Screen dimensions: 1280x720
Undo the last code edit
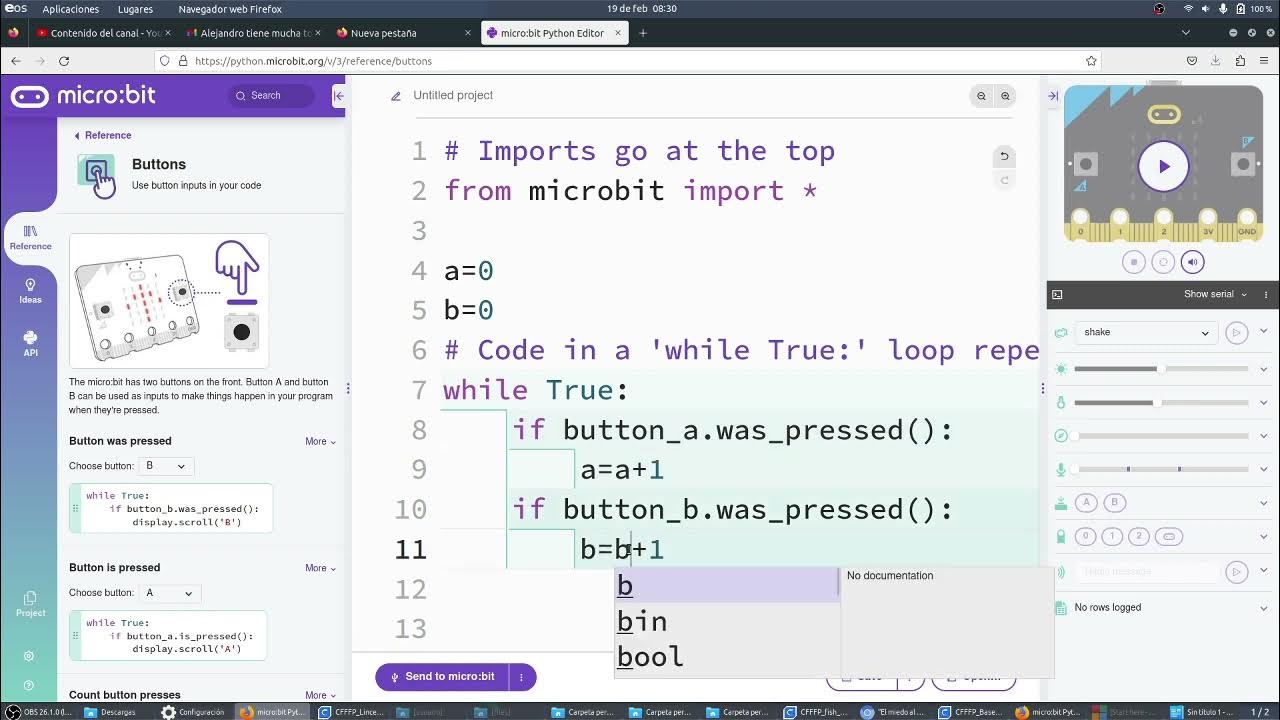pos(1004,156)
